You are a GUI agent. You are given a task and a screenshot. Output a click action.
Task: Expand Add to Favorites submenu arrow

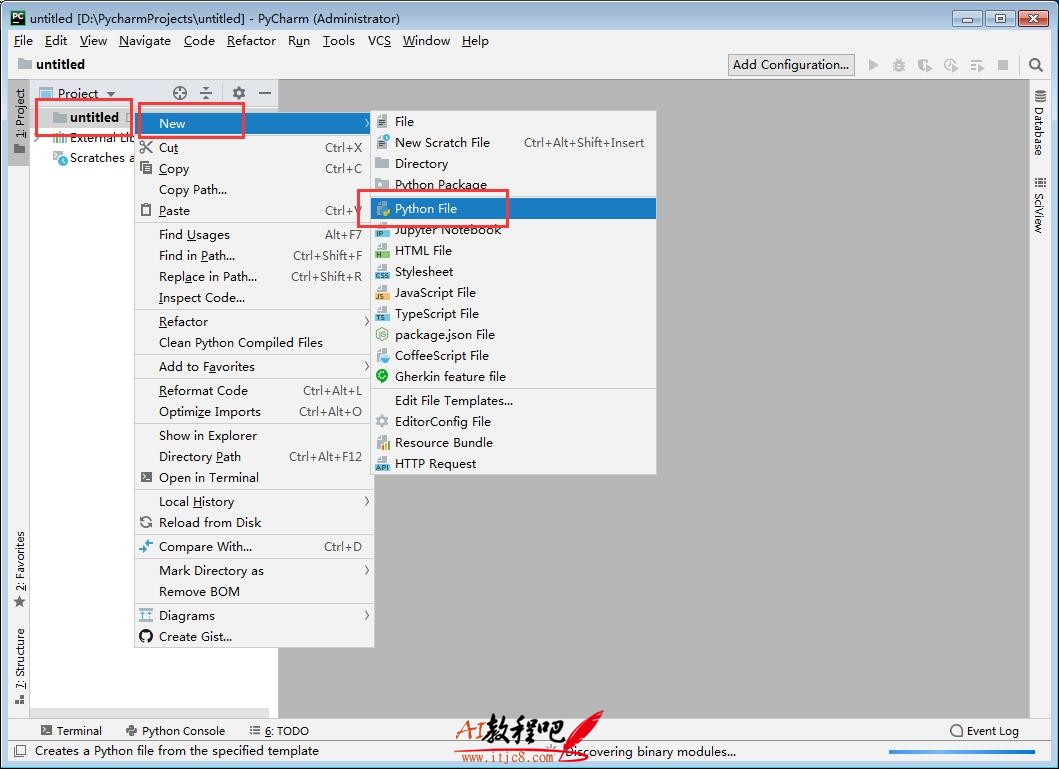pos(367,366)
